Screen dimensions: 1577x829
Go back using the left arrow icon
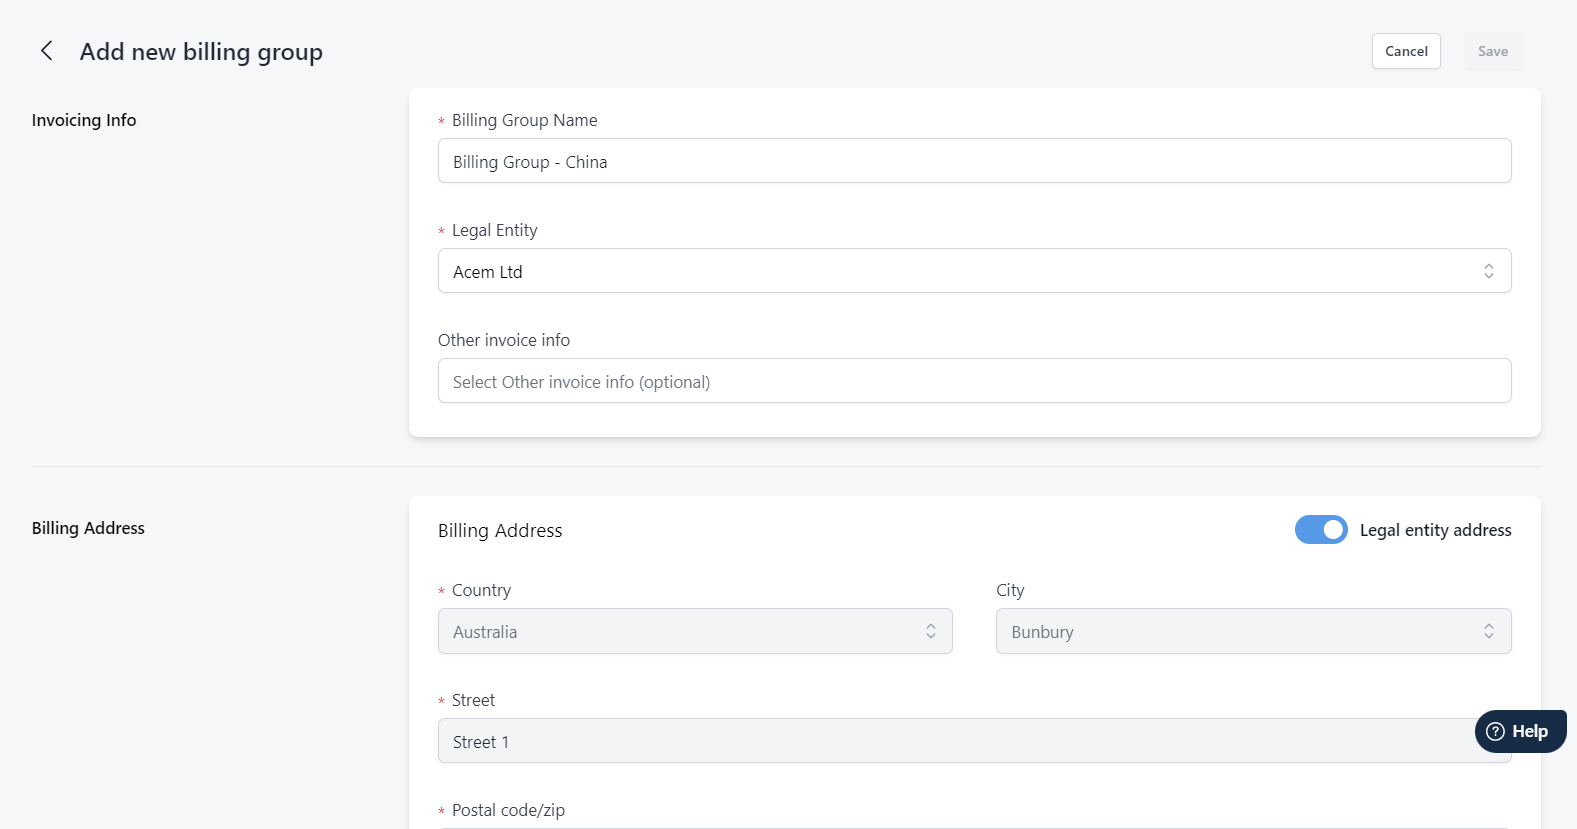[x=46, y=51]
